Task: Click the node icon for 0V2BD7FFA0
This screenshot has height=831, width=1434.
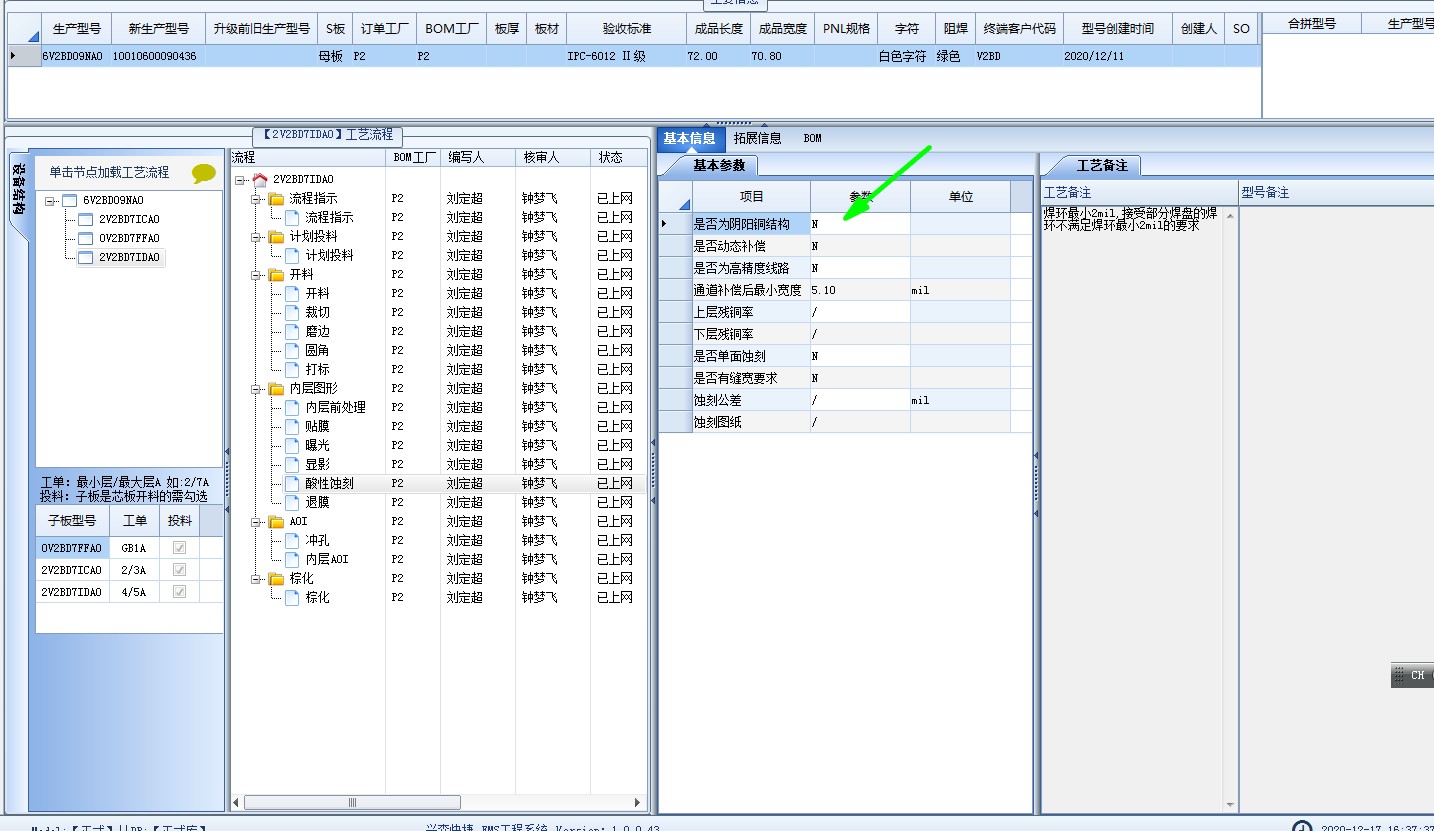Action: pyautogui.click(x=85, y=239)
